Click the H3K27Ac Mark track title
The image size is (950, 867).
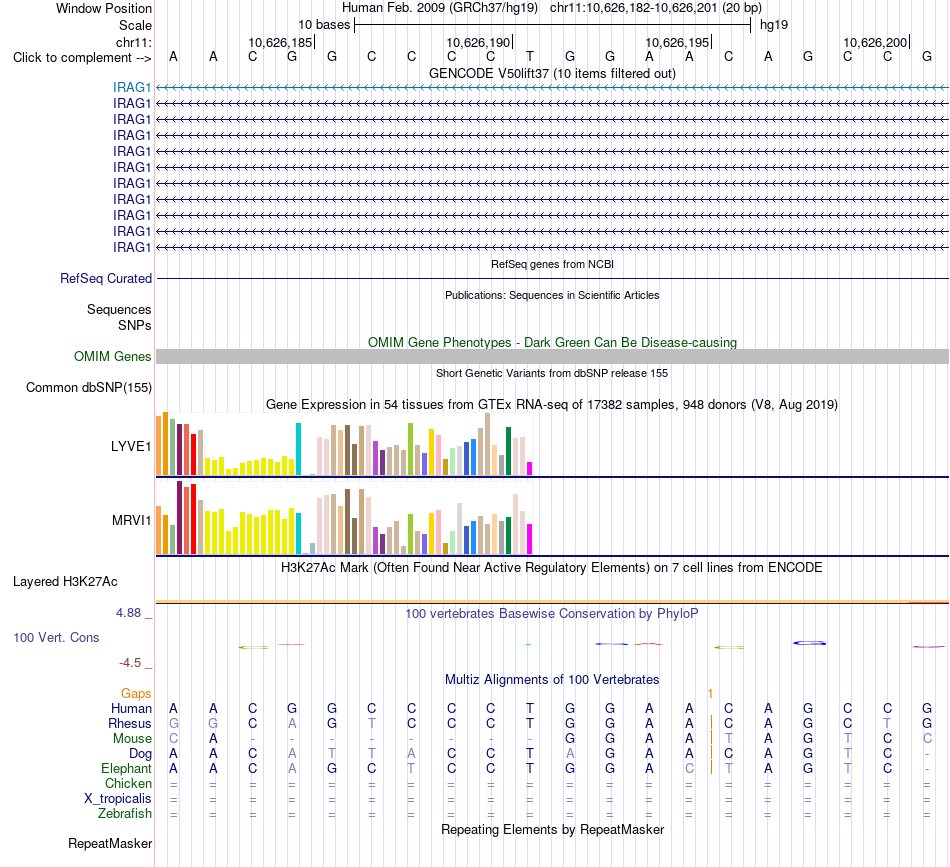tap(552, 568)
